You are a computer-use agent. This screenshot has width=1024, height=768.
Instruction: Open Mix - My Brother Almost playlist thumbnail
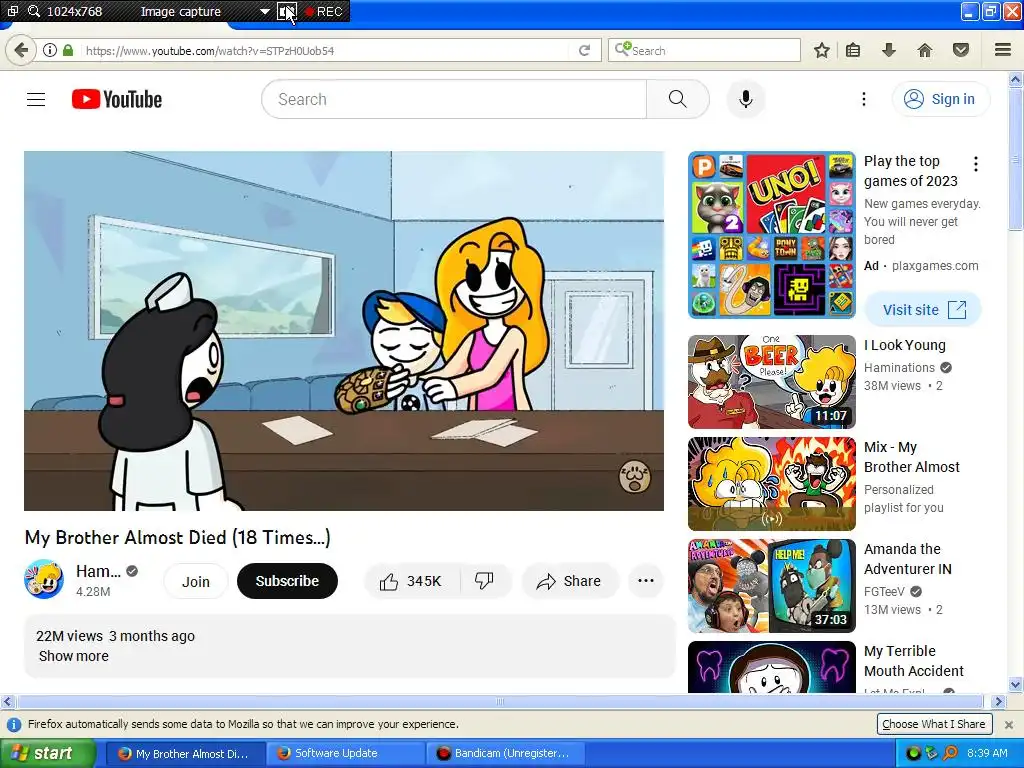tap(772, 484)
